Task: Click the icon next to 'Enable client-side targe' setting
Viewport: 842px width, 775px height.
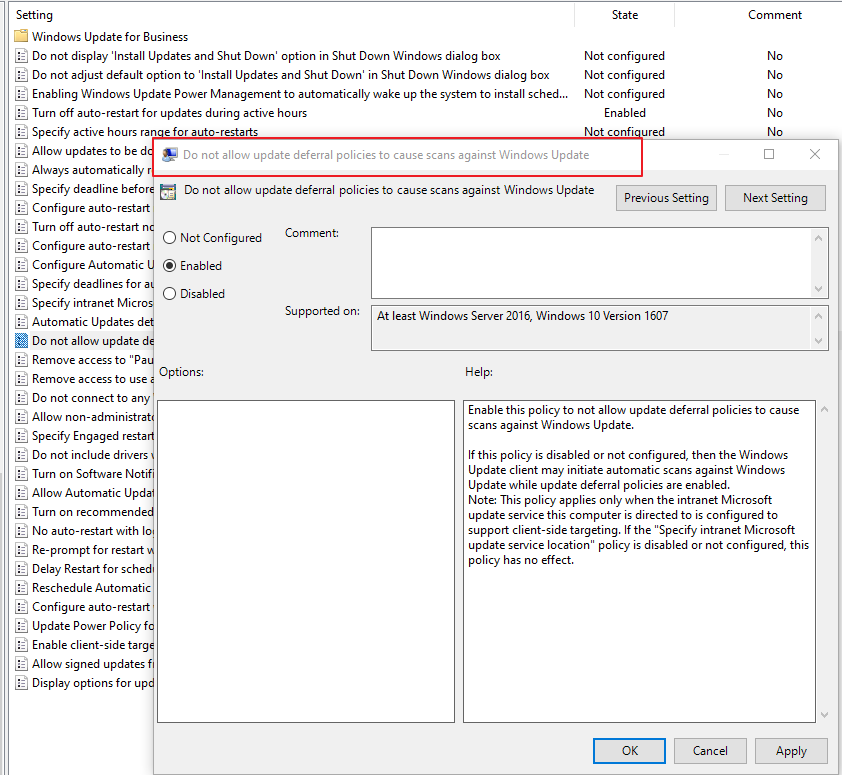Action: click(x=20, y=644)
